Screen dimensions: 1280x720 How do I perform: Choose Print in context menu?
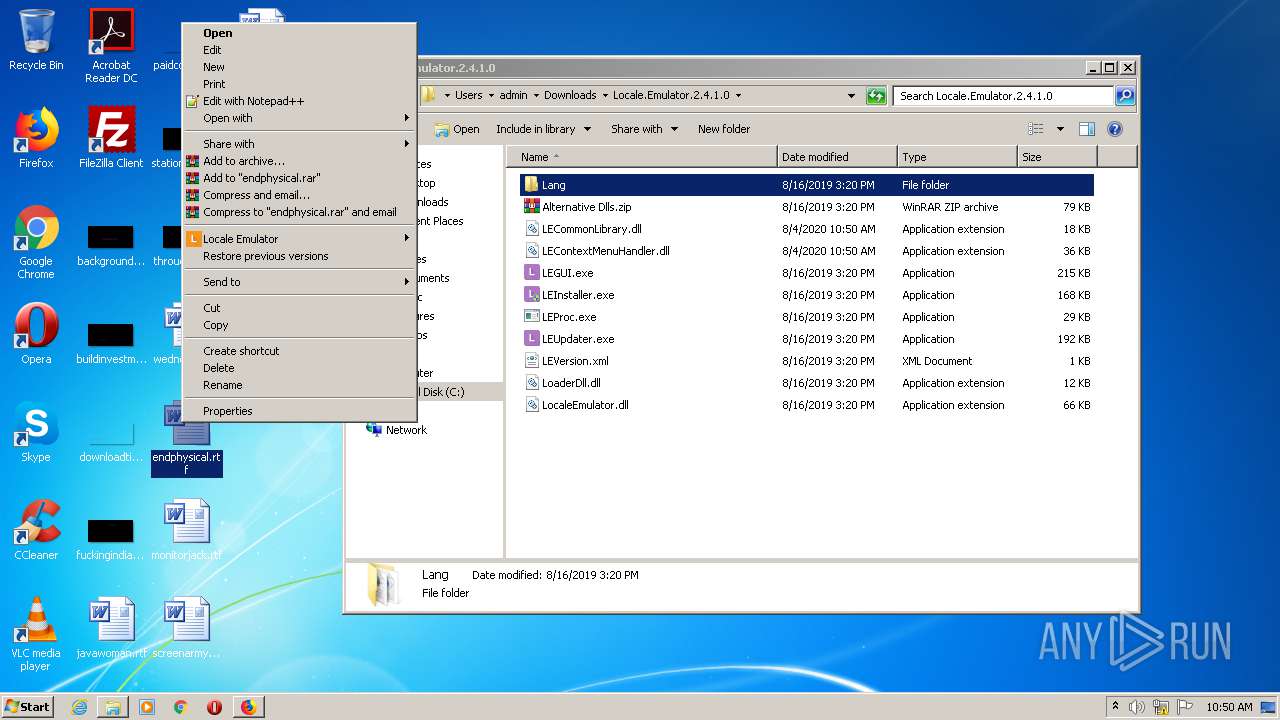(x=299, y=84)
